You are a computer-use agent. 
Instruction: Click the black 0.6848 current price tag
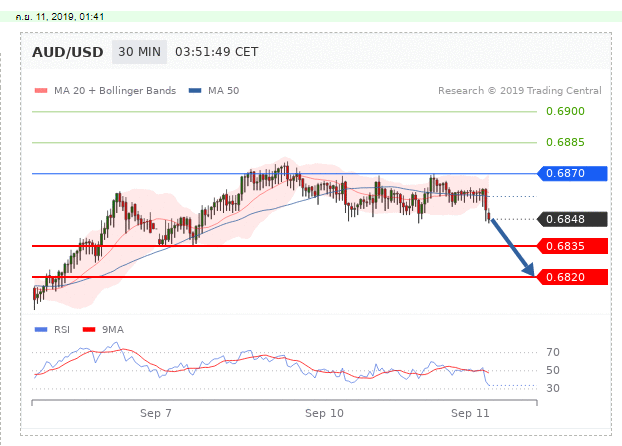click(x=572, y=219)
